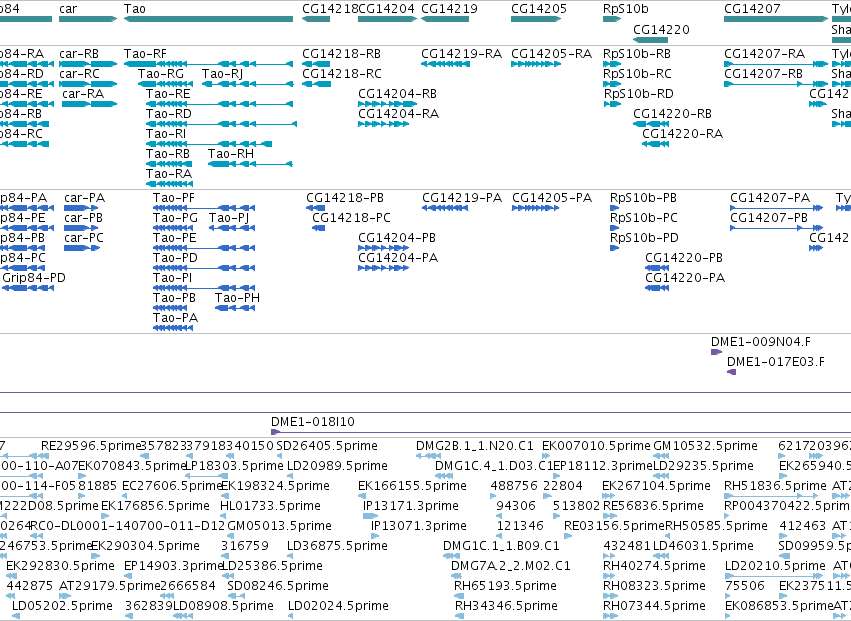The width and height of the screenshot is (851, 621).
Task: Click the car-PC protein label
Action: [x=84, y=238]
